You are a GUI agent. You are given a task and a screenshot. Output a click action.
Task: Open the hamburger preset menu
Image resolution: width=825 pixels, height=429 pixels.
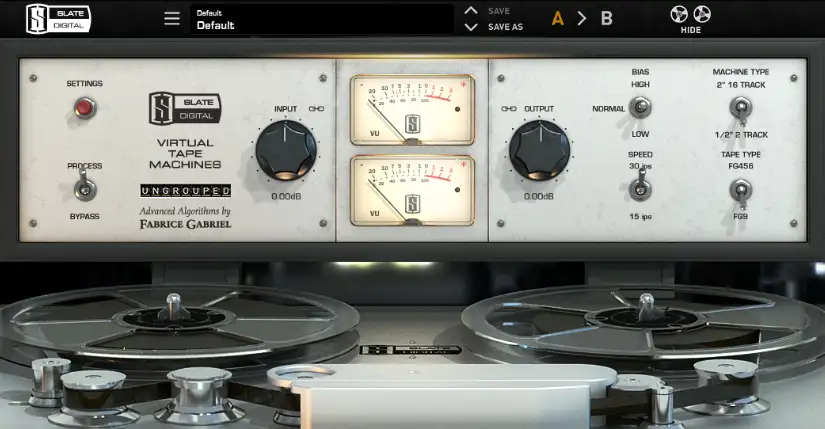click(x=172, y=19)
